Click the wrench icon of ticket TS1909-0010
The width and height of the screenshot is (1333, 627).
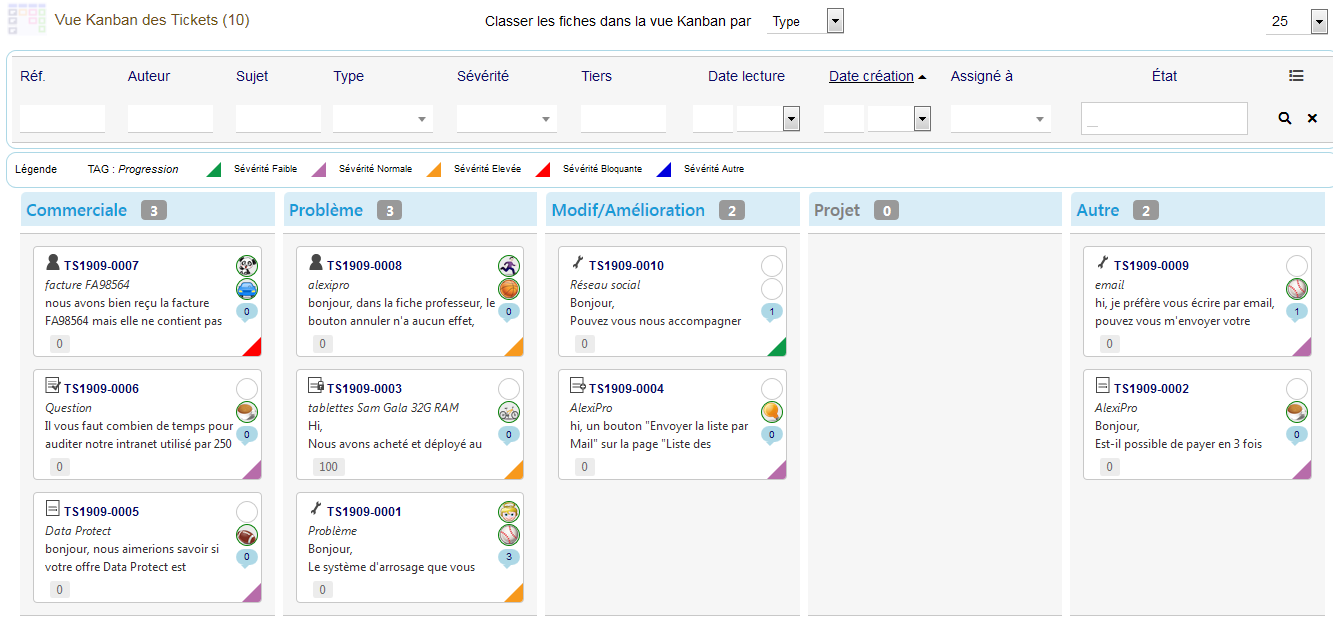(x=577, y=263)
